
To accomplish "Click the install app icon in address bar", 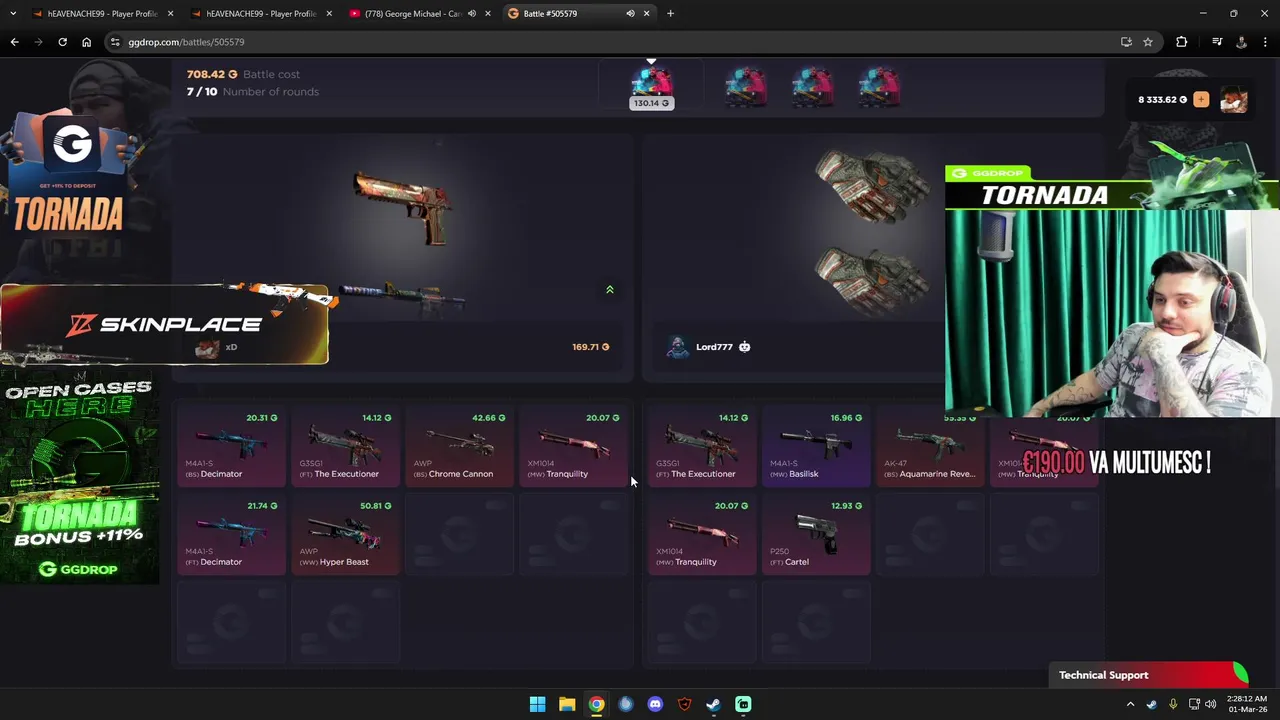I will tap(1126, 42).
